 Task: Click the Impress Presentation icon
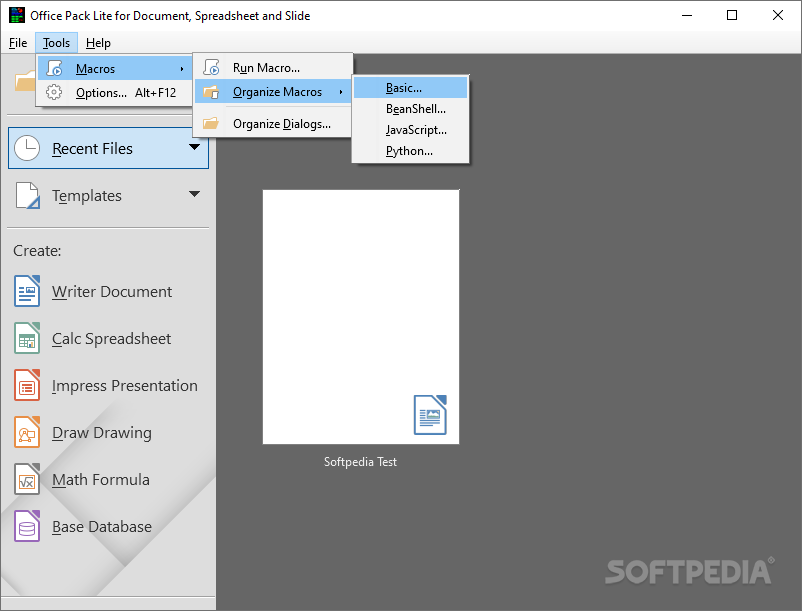tap(27, 385)
